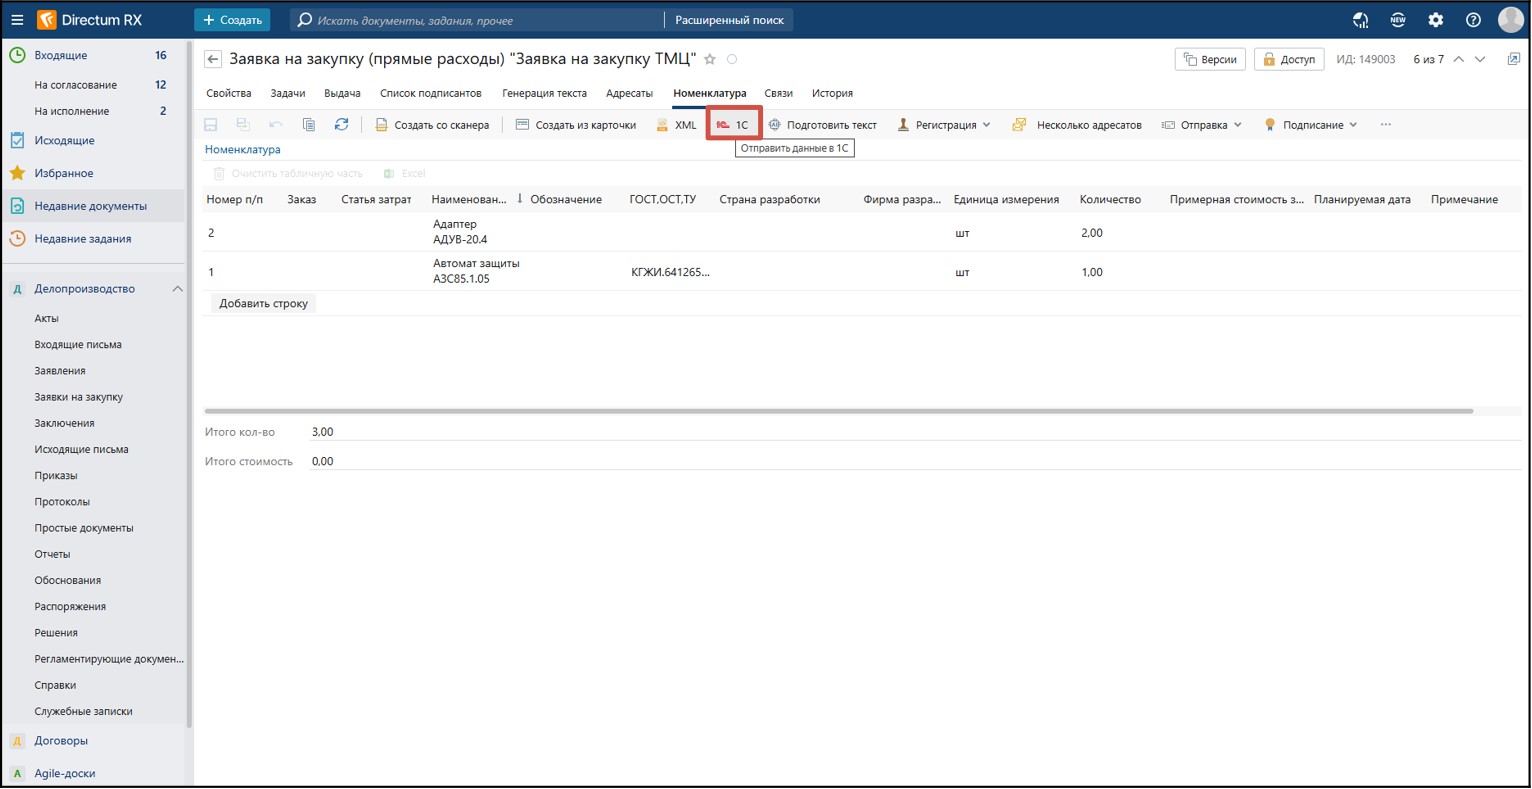Open the help question mark icon
The width and height of the screenshot is (1532, 789).
coord(1473,20)
